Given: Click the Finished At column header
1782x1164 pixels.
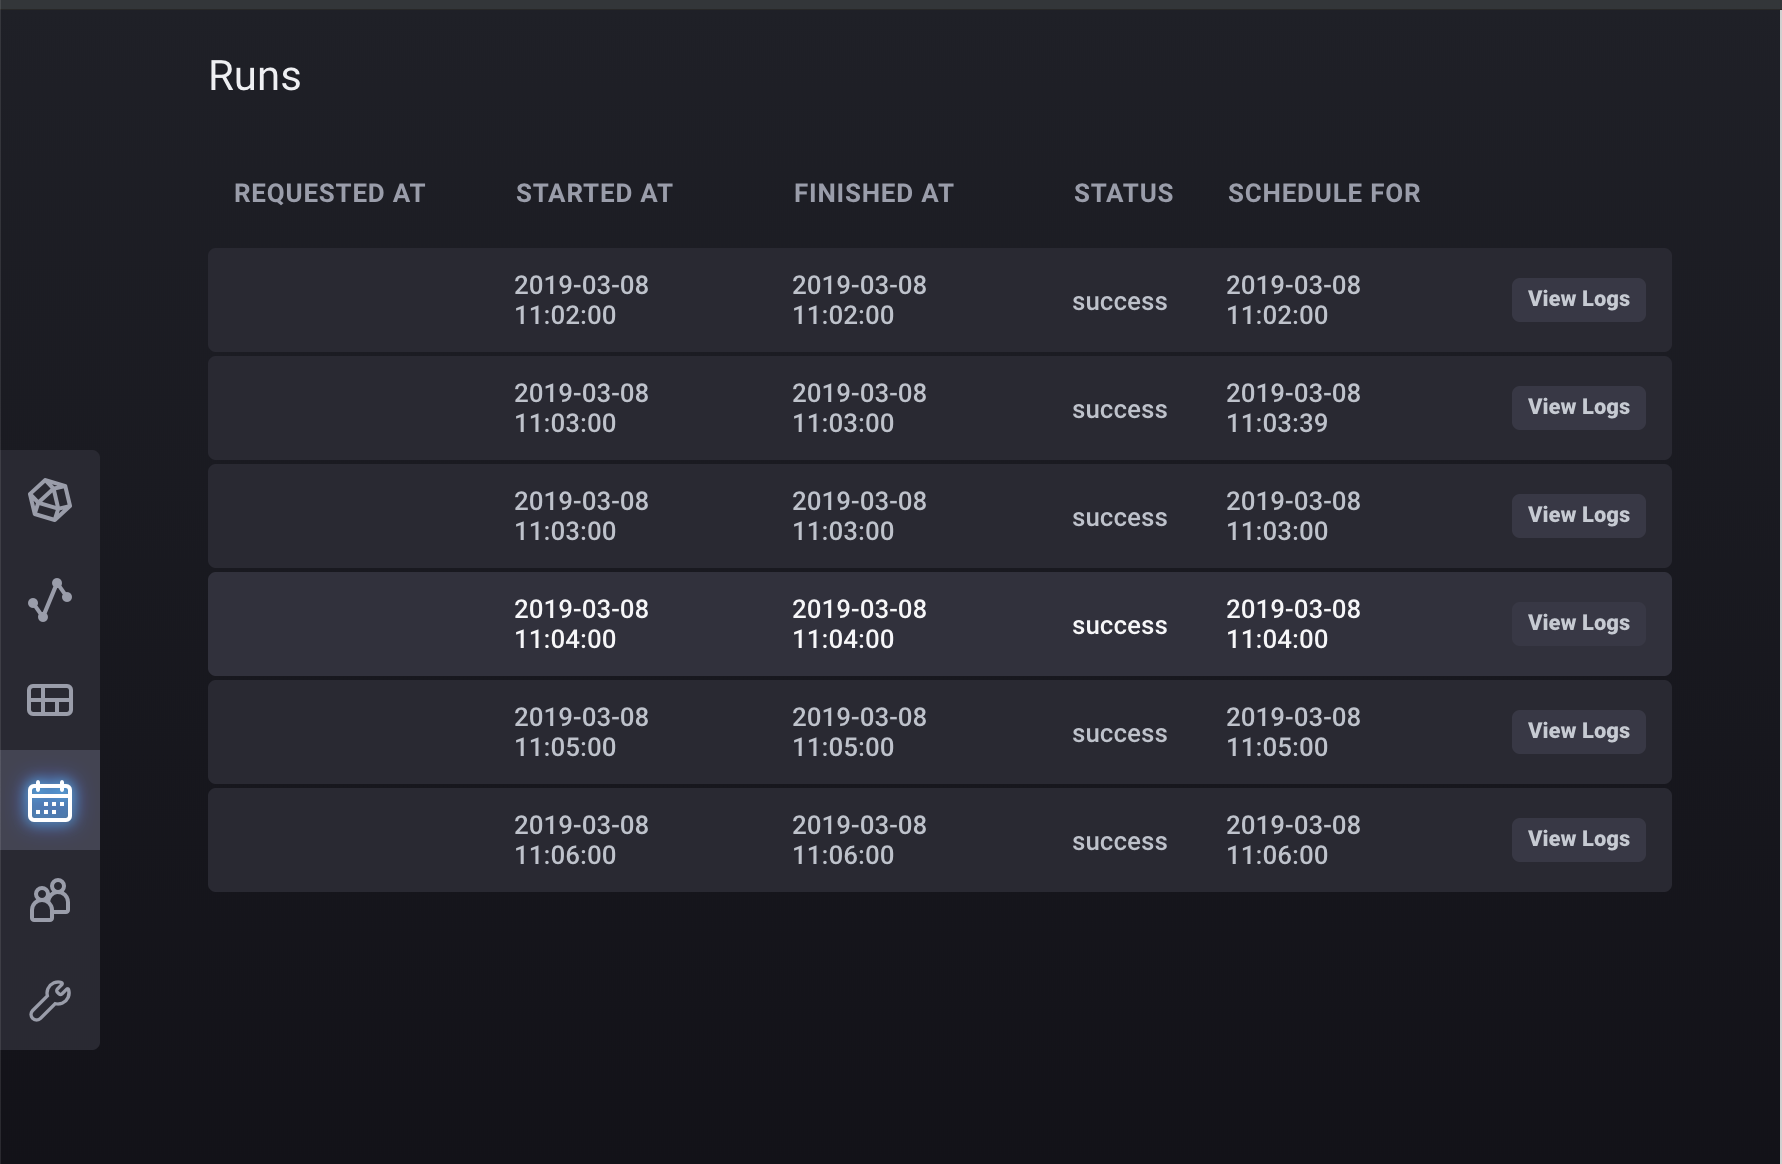Looking at the screenshot, I should (x=873, y=193).
